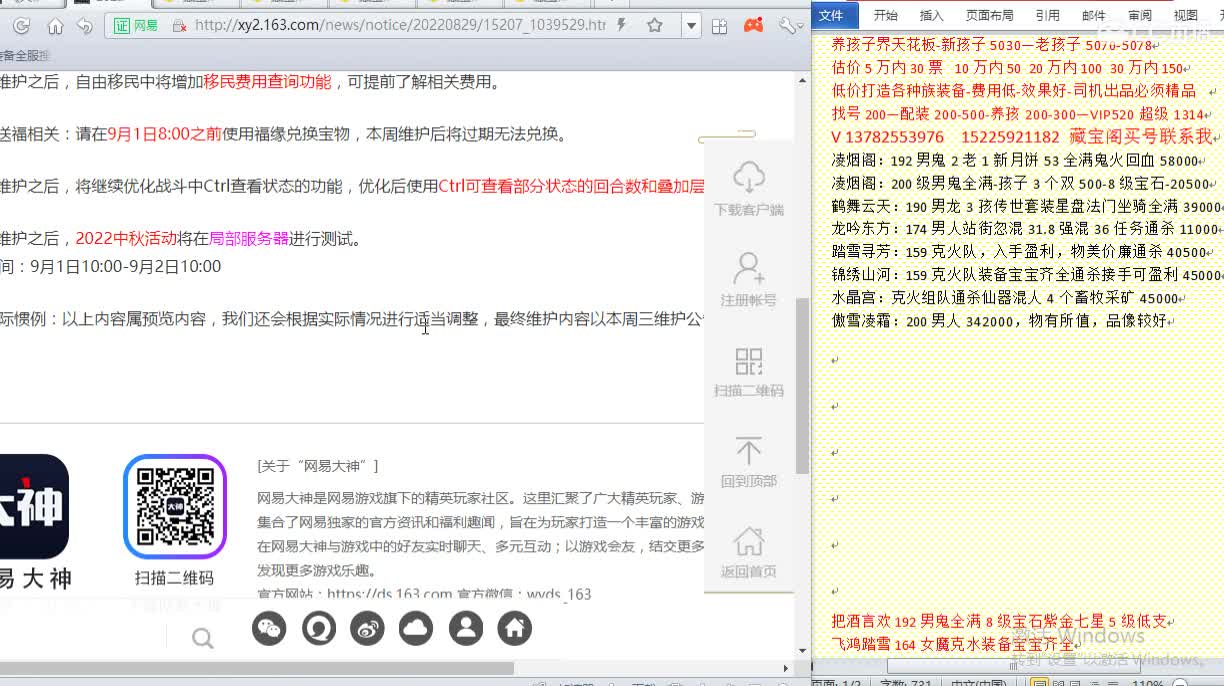Click the 字数: 731 word count in status bar
The image size is (1224, 686).
coord(905,683)
